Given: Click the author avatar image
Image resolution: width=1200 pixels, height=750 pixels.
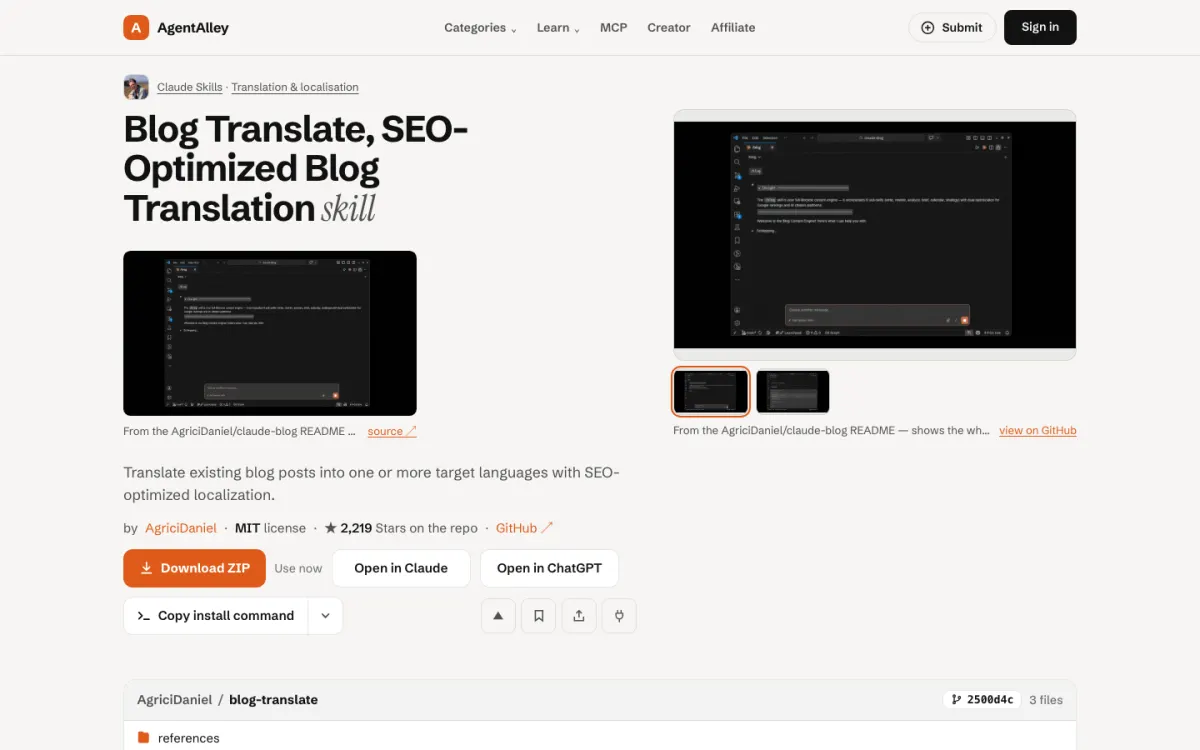Looking at the screenshot, I should click(136, 87).
